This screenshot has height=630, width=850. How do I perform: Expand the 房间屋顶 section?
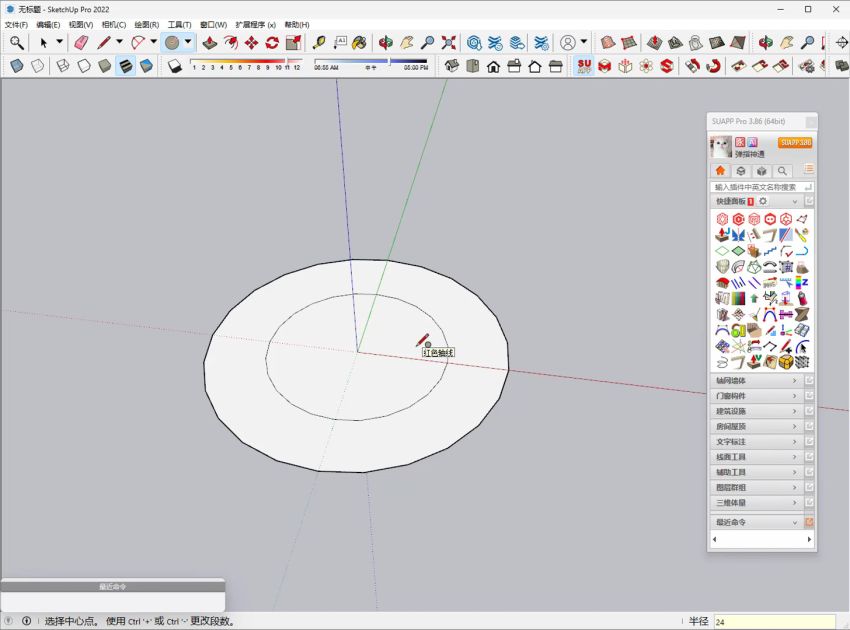[755, 426]
